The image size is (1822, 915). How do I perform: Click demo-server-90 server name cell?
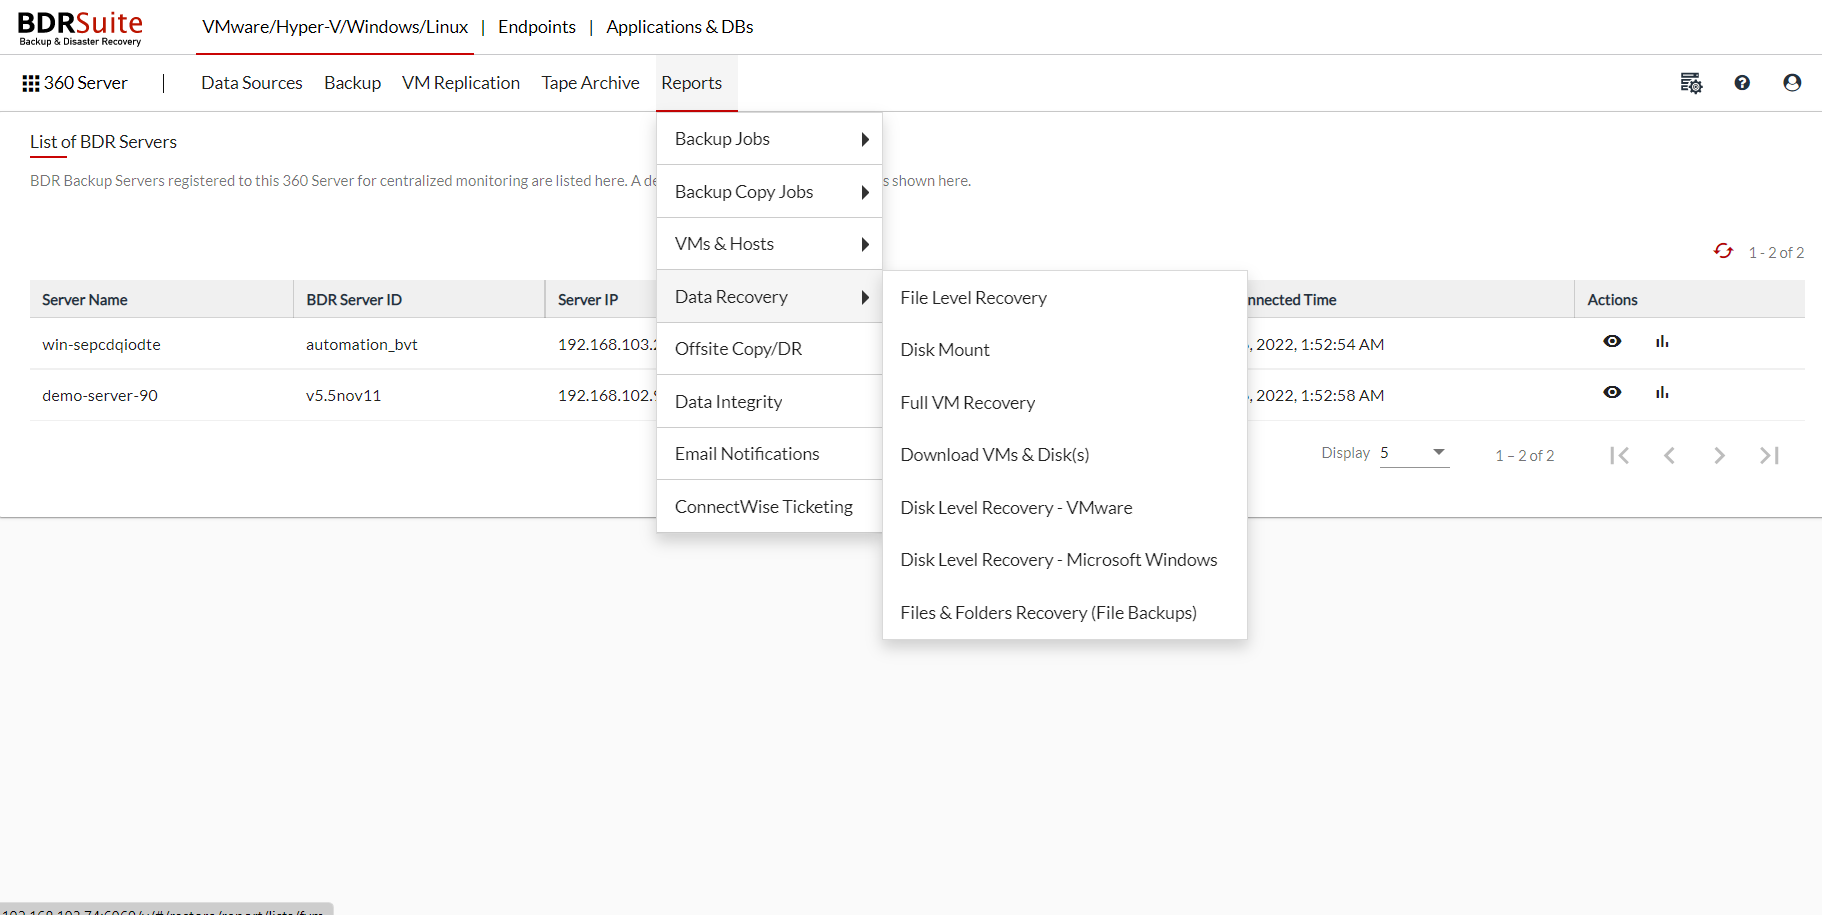[100, 396]
